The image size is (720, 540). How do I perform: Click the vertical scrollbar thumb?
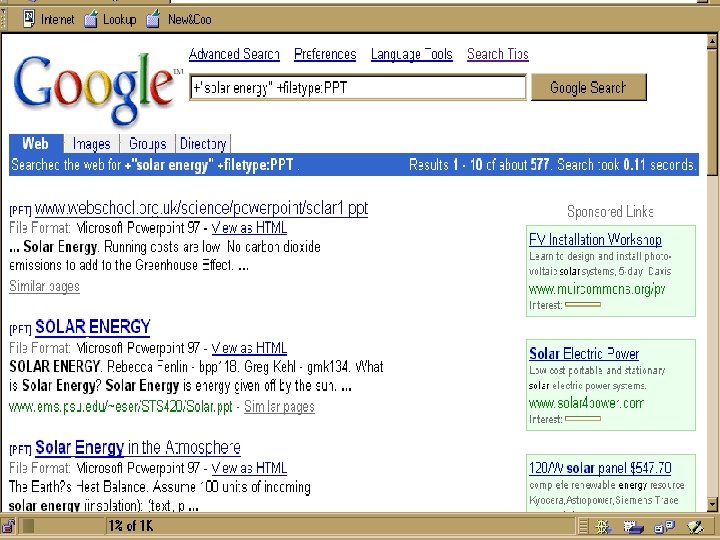pos(712,112)
